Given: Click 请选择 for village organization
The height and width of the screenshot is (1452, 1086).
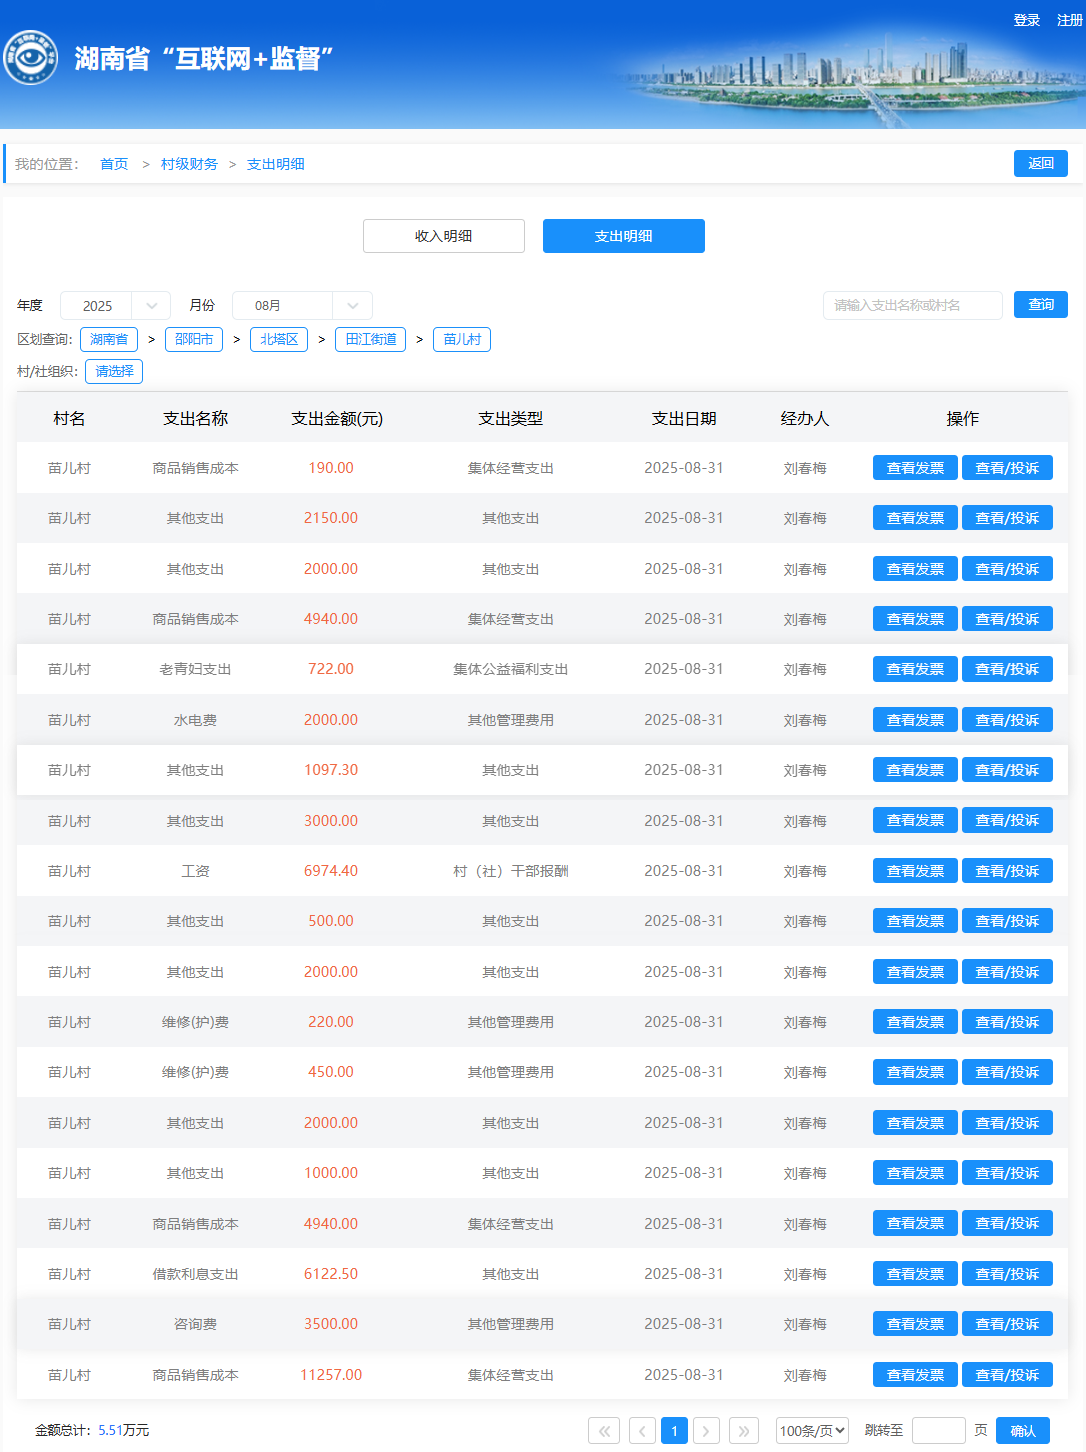Looking at the screenshot, I should 114,372.
